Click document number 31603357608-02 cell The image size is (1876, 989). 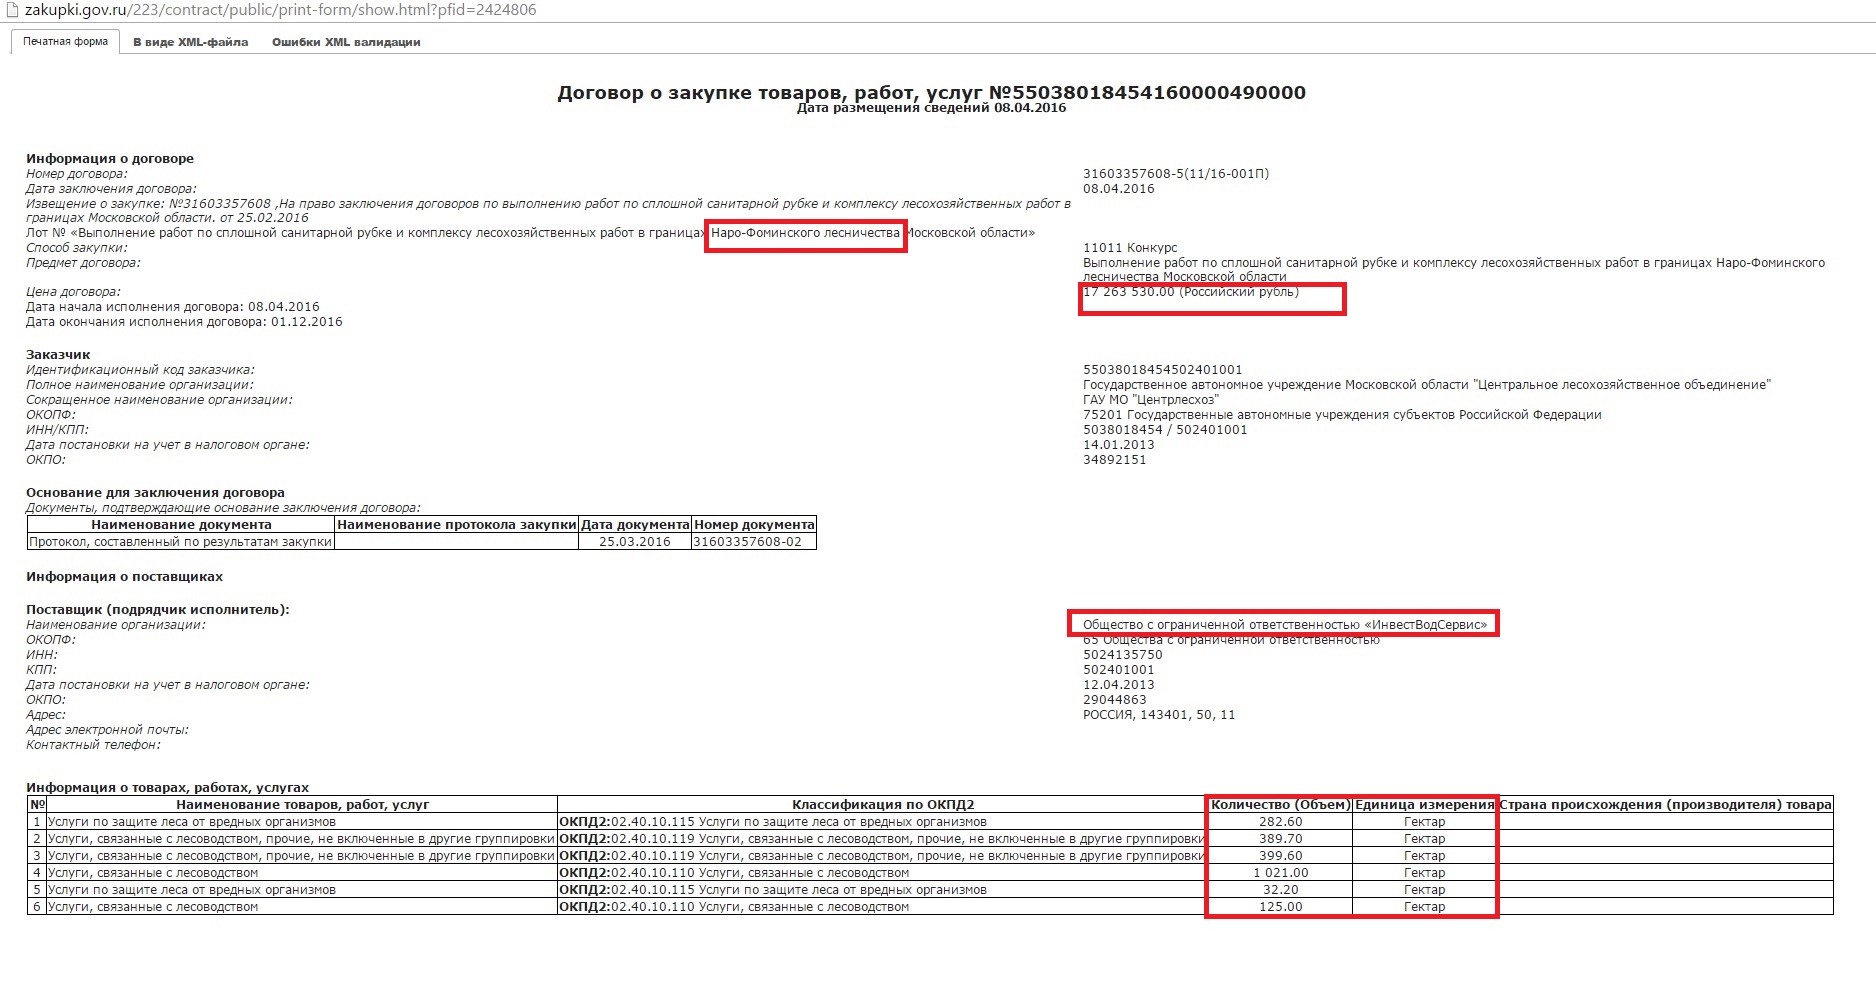(x=754, y=541)
